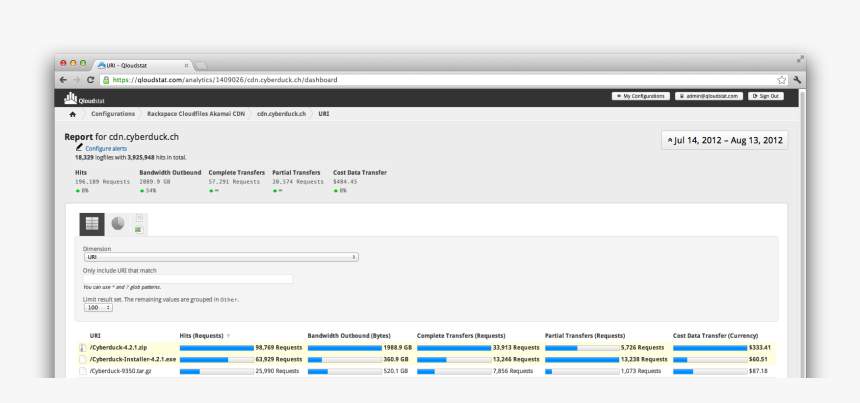Open the Rackspace Cloudfiles Akamai CDN breadcrumb
This screenshot has width=860, height=403.
196,114
